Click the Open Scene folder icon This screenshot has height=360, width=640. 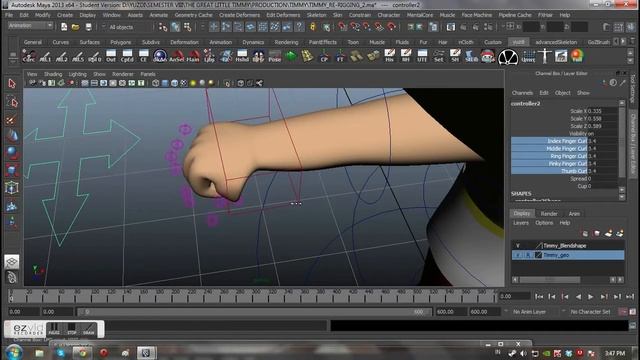[76, 27]
